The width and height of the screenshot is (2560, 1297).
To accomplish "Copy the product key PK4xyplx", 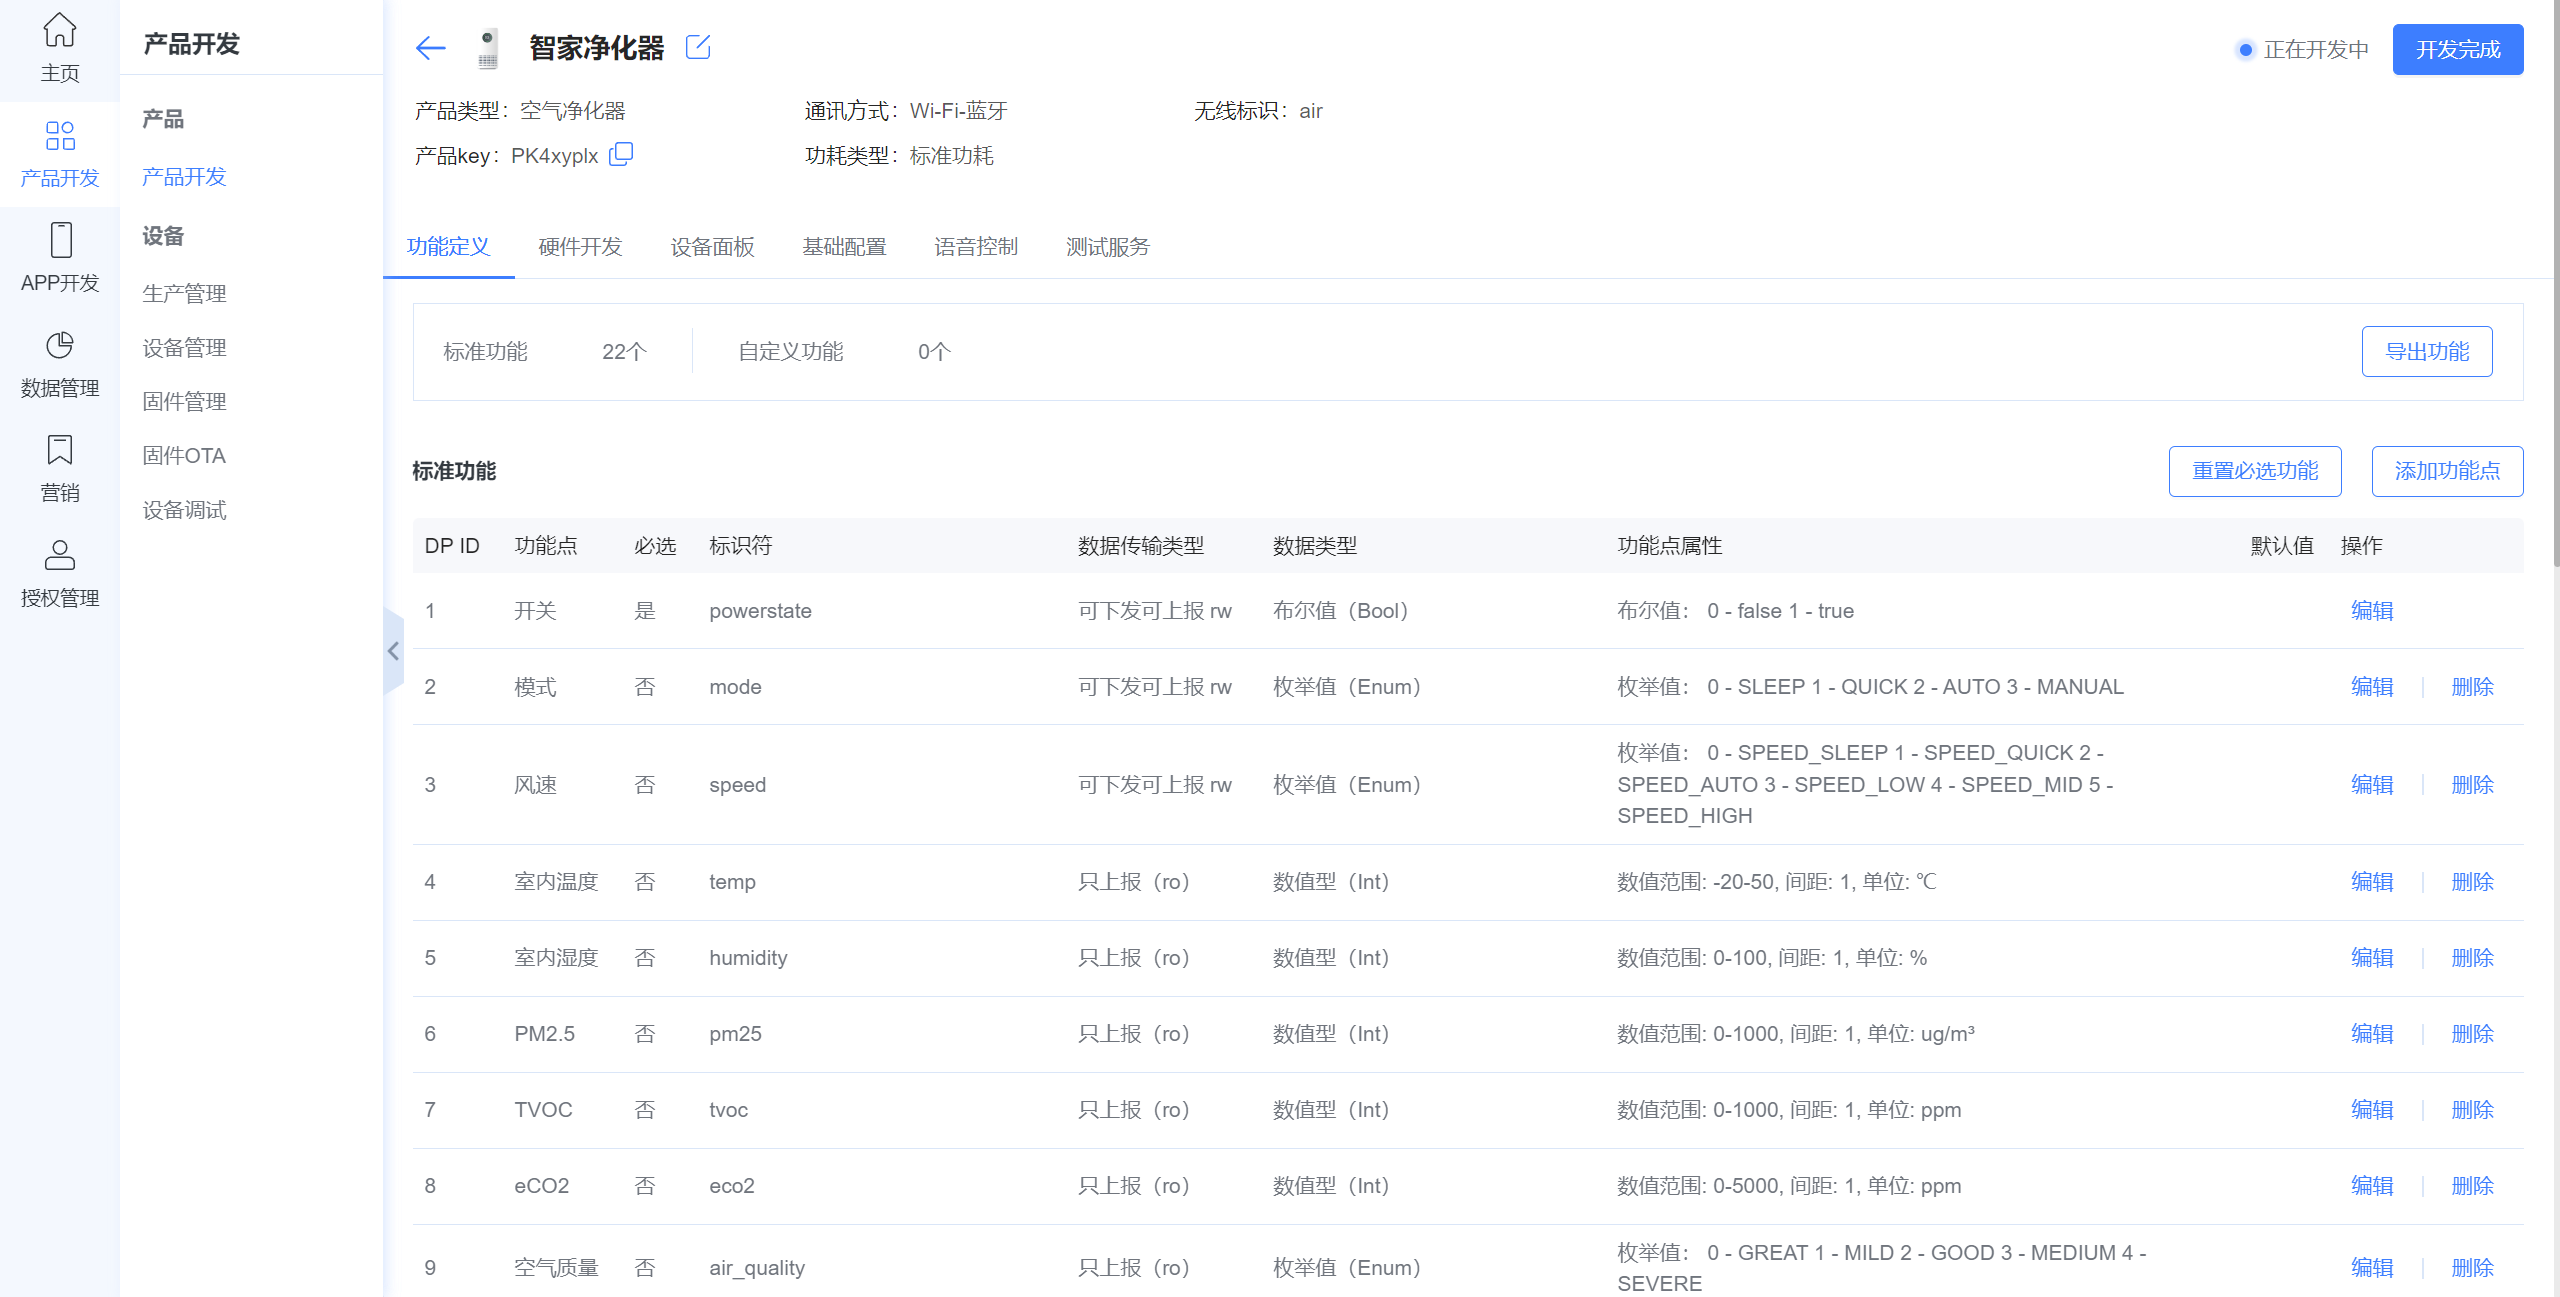I will tap(621, 154).
